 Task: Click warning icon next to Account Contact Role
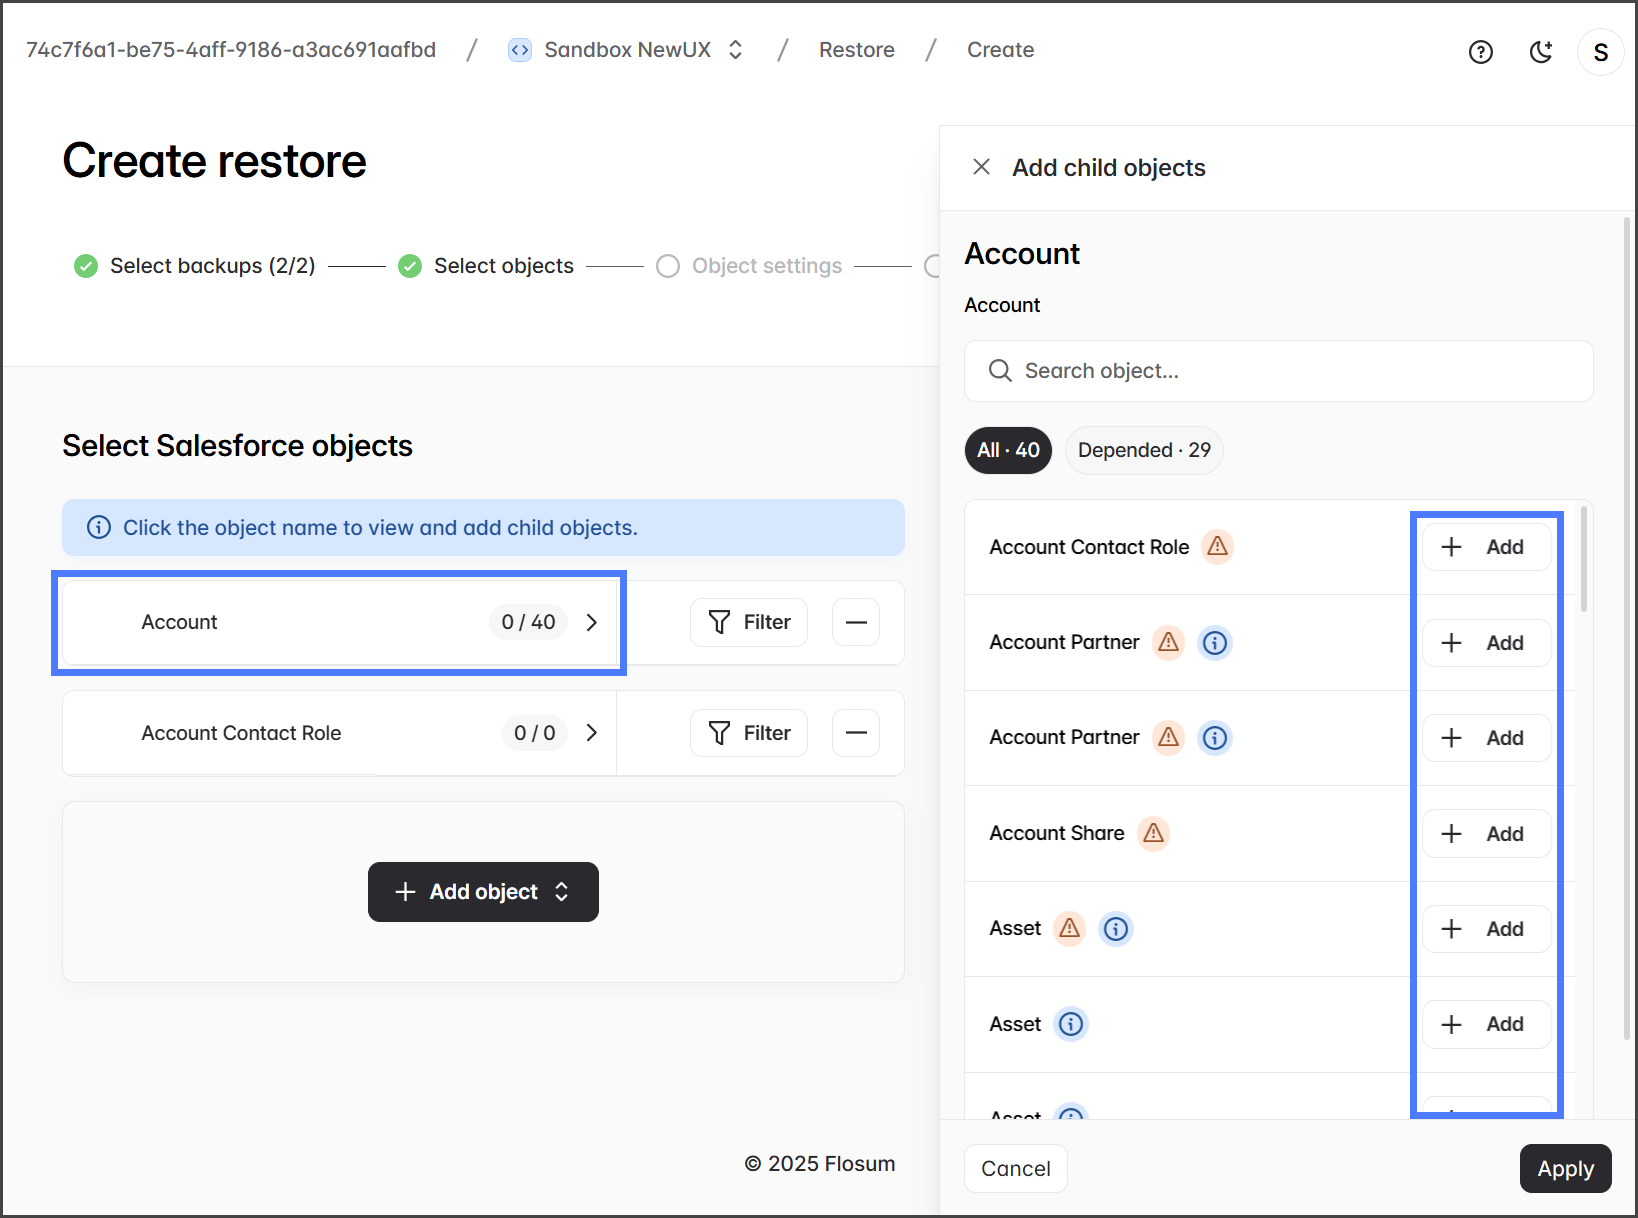1217,547
